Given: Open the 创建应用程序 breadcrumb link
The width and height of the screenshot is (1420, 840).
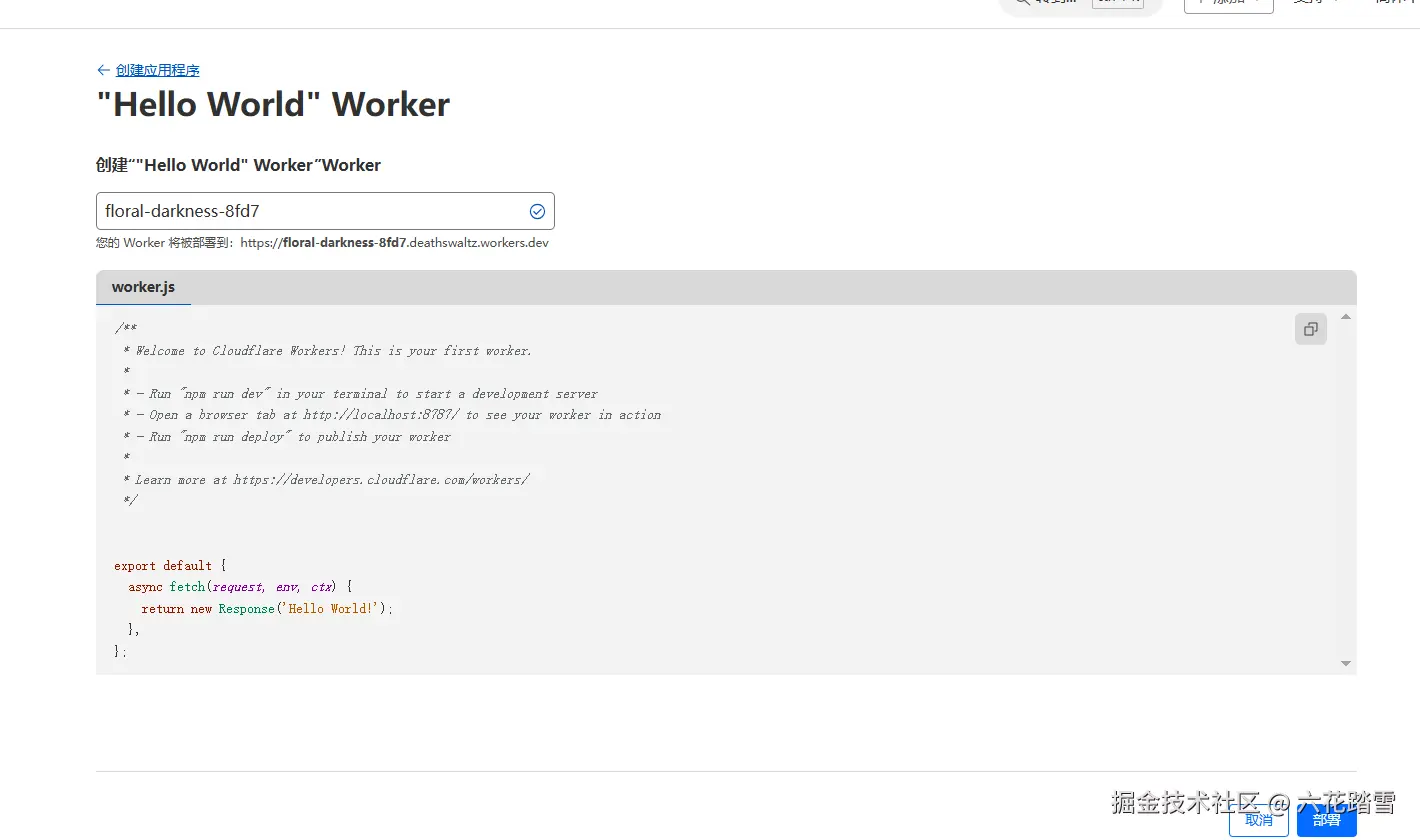Looking at the screenshot, I should click(x=157, y=70).
